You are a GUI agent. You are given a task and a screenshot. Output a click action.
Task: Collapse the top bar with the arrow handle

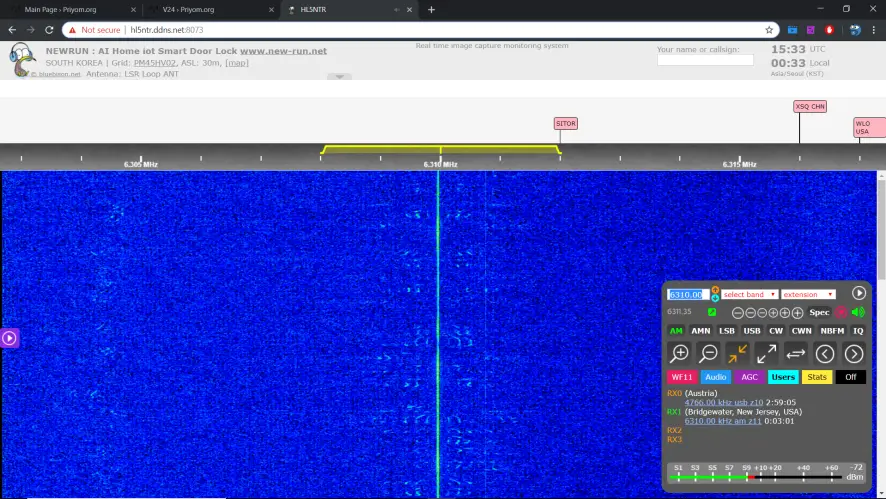pos(338,77)
